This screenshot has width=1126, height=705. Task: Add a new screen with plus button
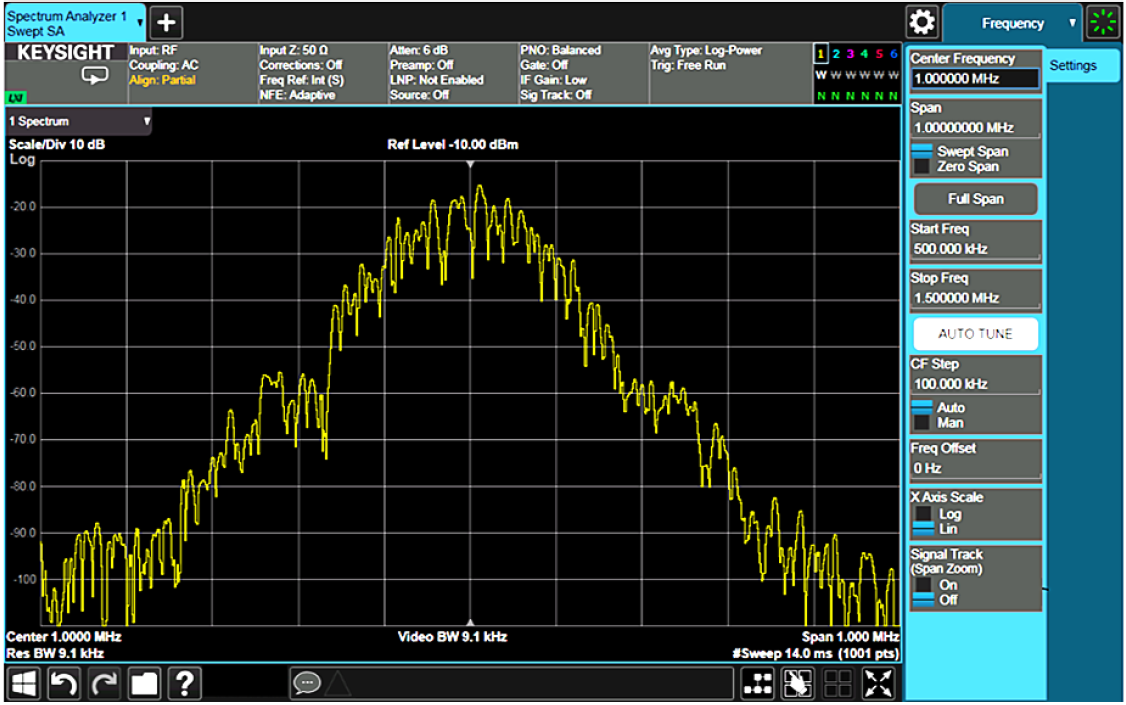point(166,22)
